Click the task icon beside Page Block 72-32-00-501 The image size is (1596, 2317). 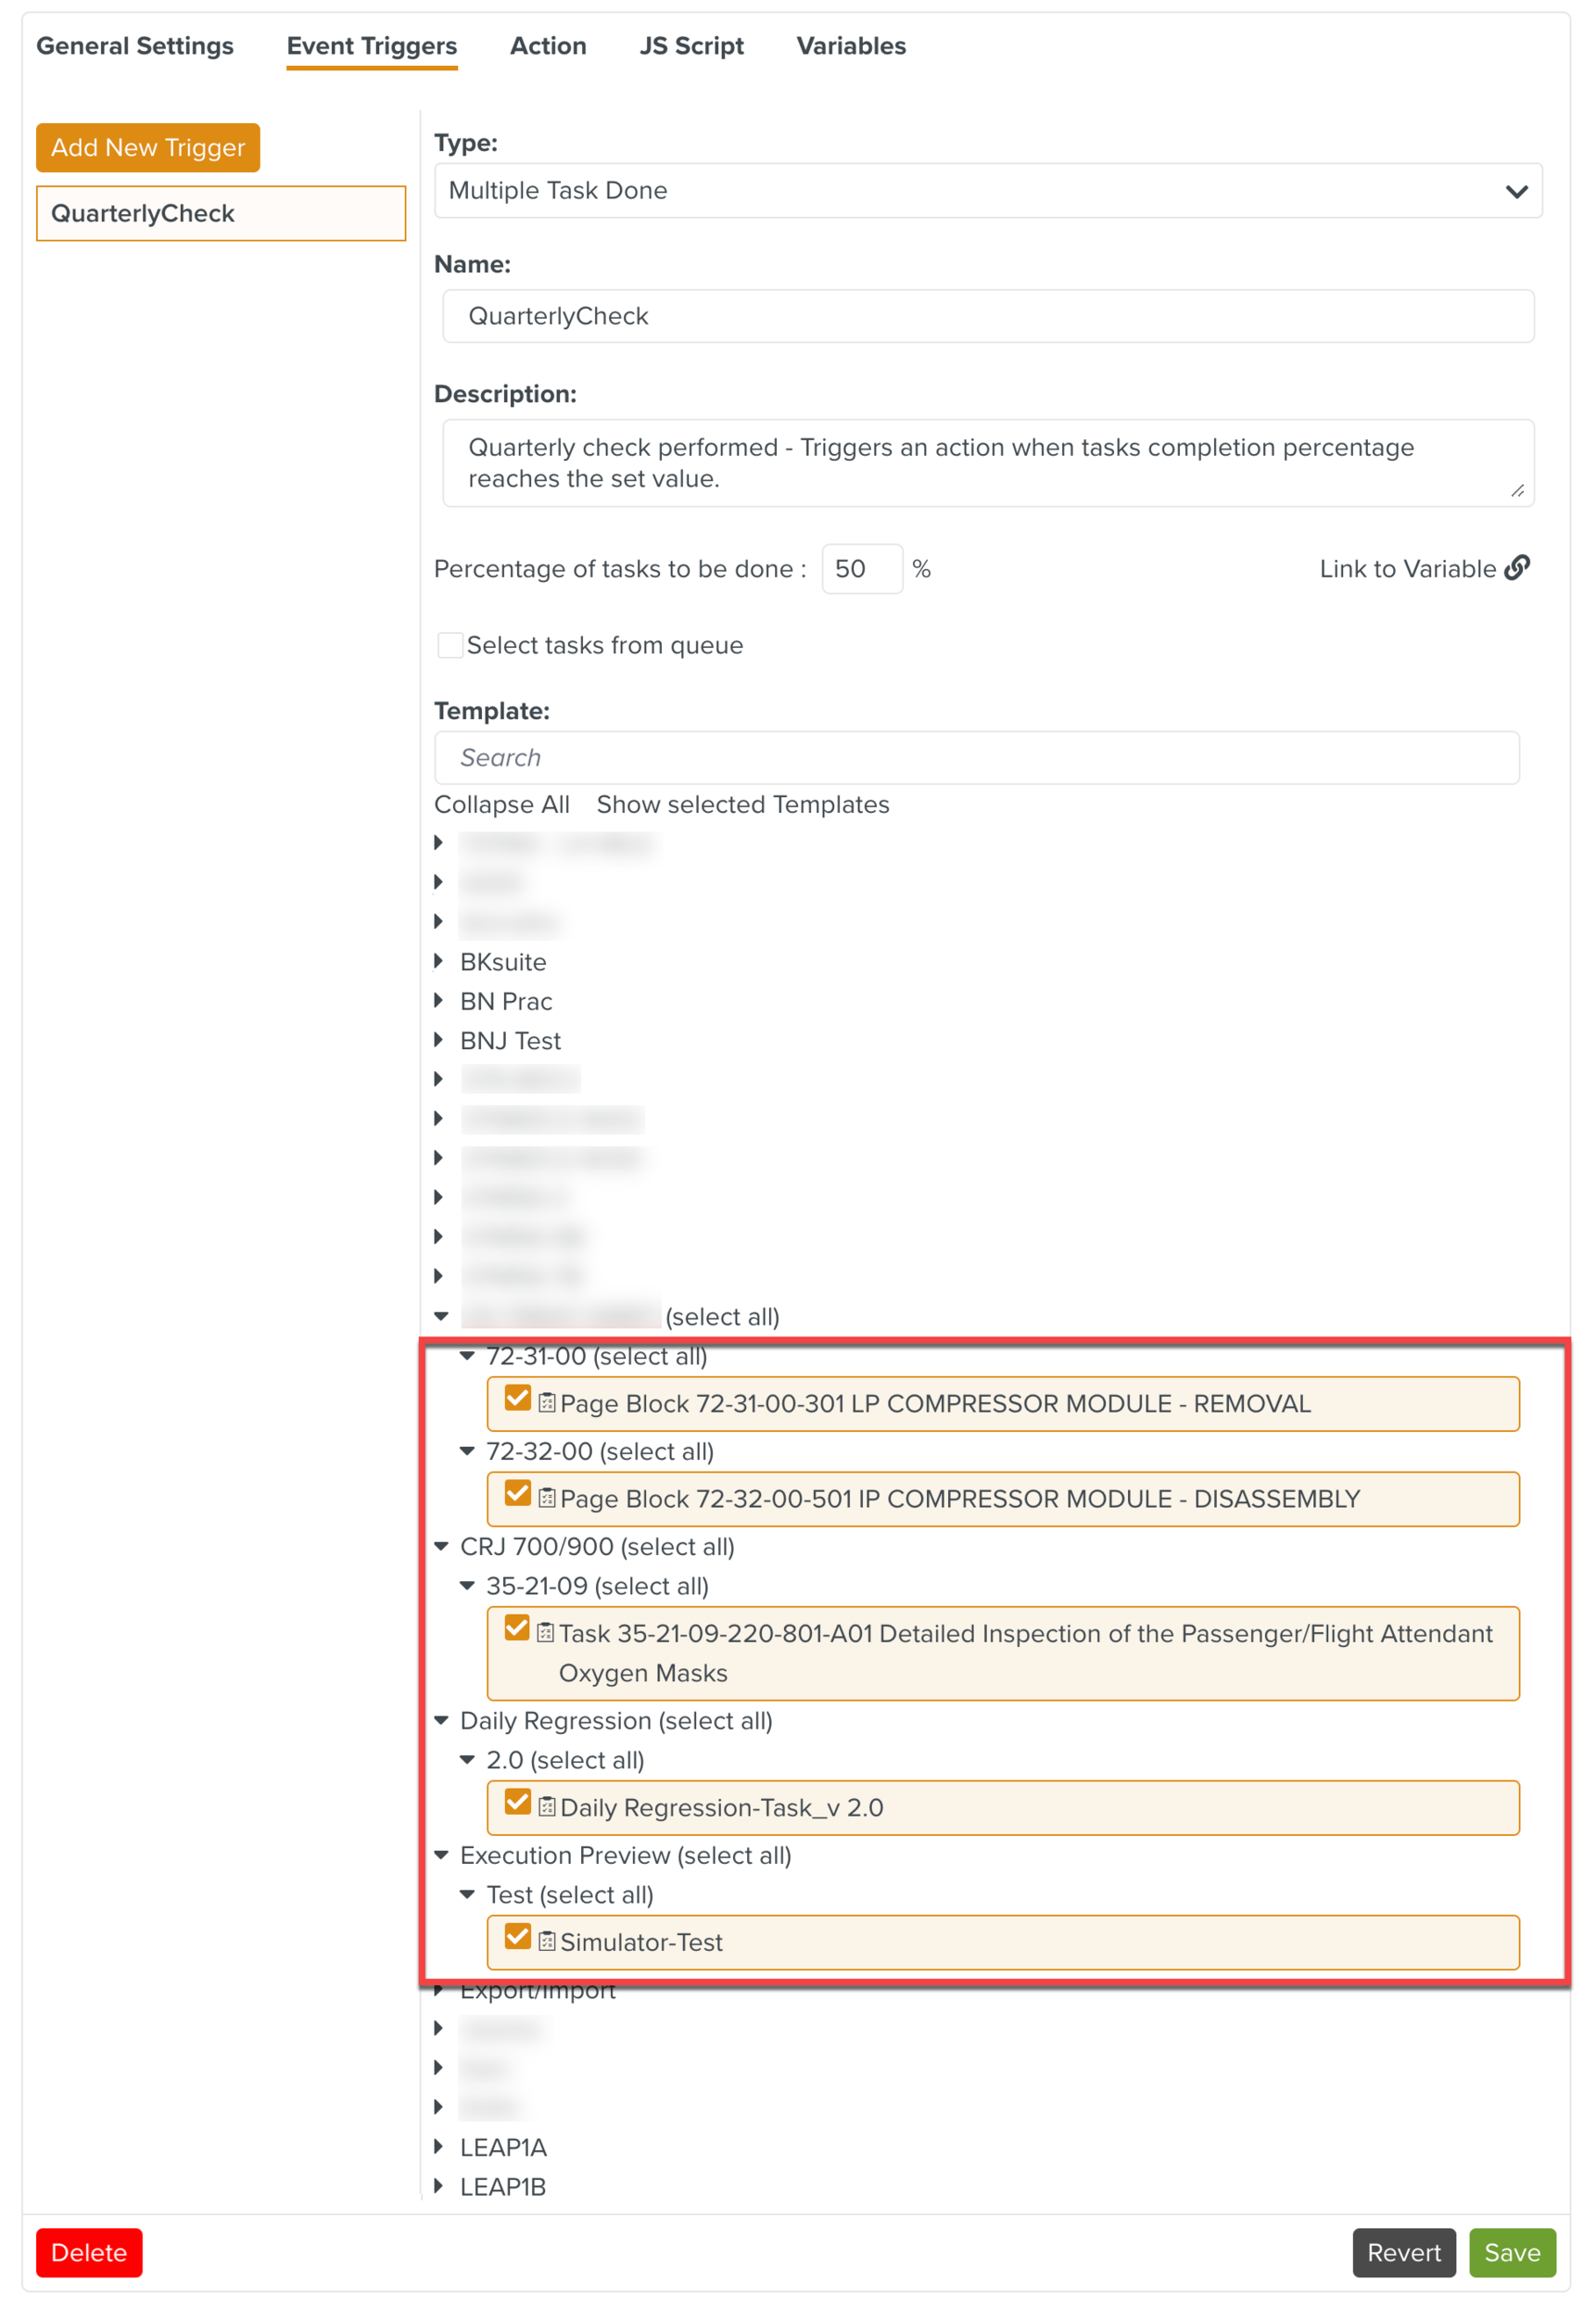[x=546, y=1499]
